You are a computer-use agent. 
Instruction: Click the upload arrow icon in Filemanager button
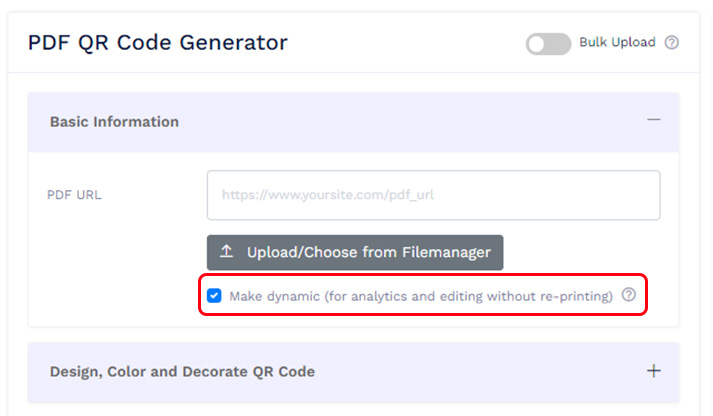click(226, 252)
